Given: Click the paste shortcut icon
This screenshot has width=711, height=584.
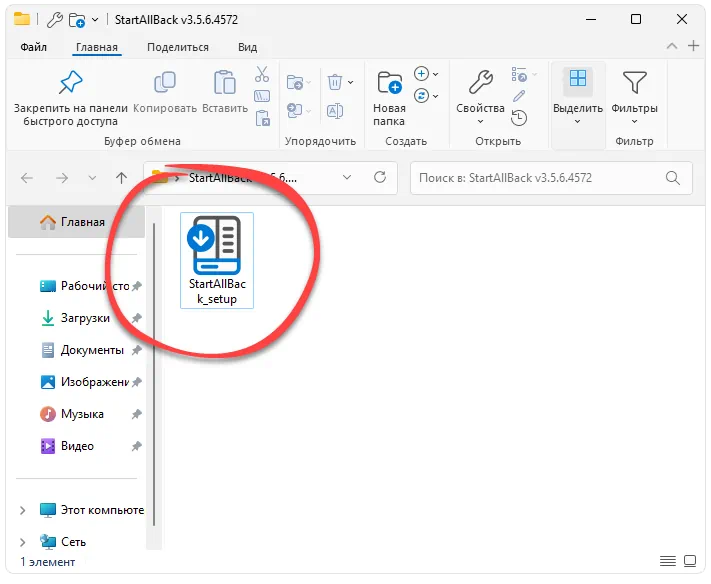Looking at the screenshot, I should (x=263, y=118).
